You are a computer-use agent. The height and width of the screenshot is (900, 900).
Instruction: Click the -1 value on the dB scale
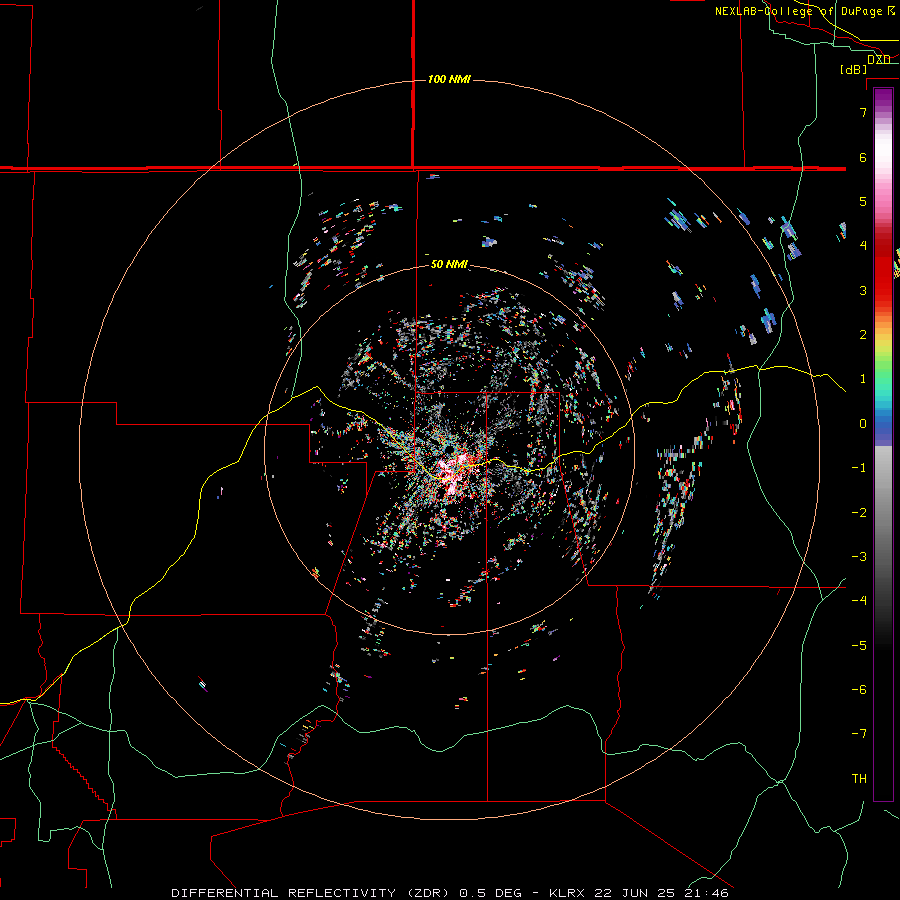(859, 468)
